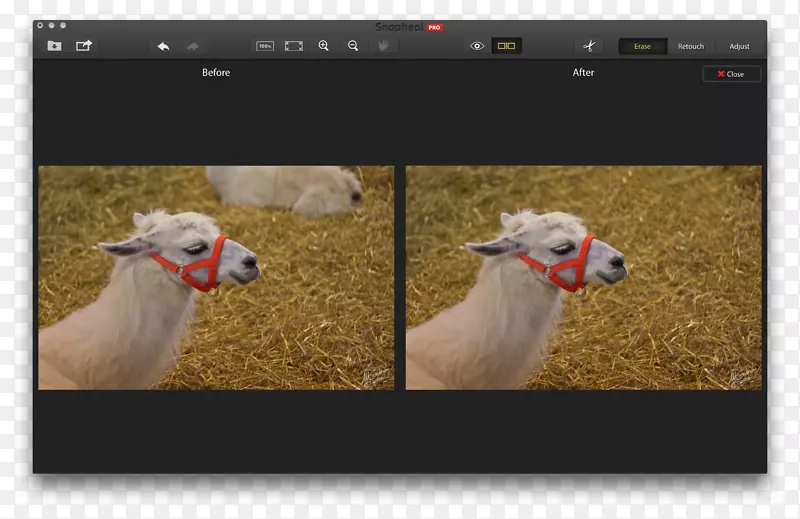Click the open image folder icon
This screenshot has height=519, width=800.
(x=54, y=46)
